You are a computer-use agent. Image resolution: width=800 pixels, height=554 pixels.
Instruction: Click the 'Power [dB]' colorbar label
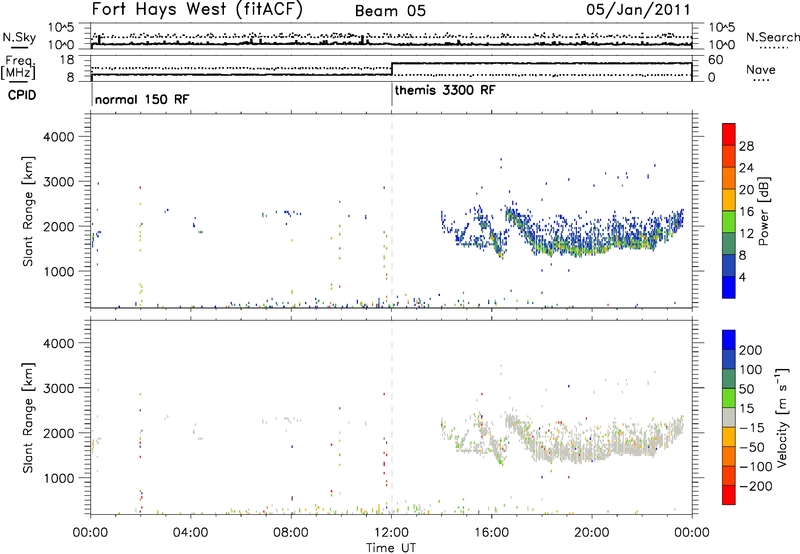point(764,211)
